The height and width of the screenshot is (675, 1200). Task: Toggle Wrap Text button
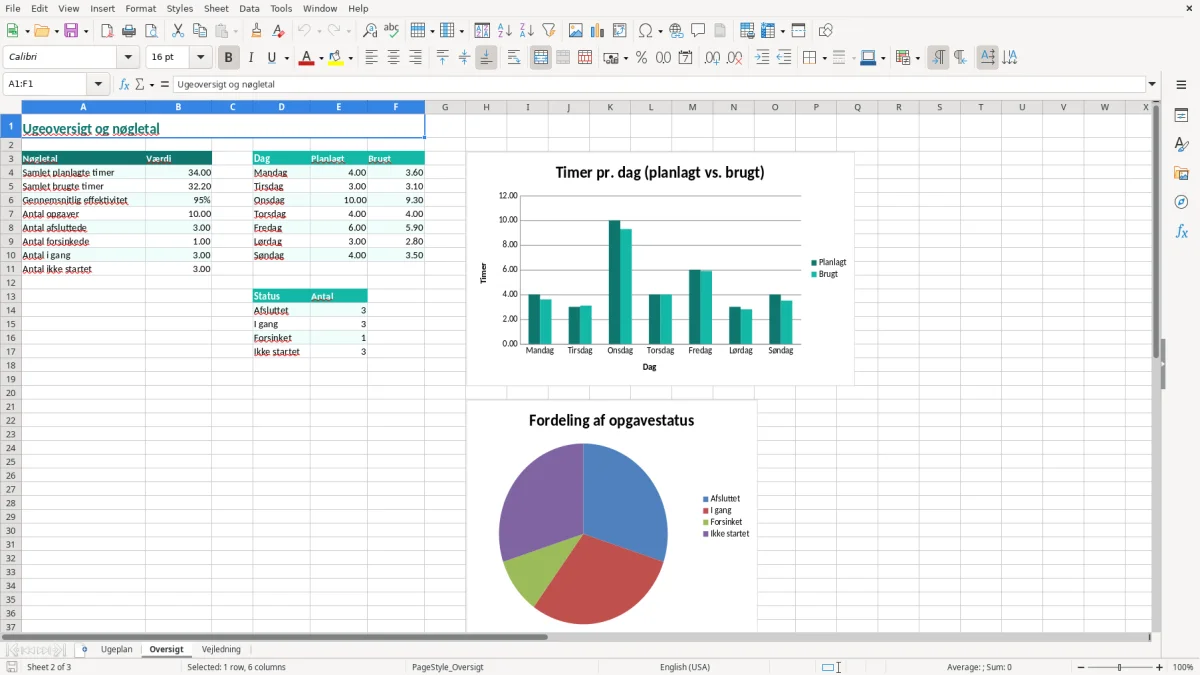point(514,58)
